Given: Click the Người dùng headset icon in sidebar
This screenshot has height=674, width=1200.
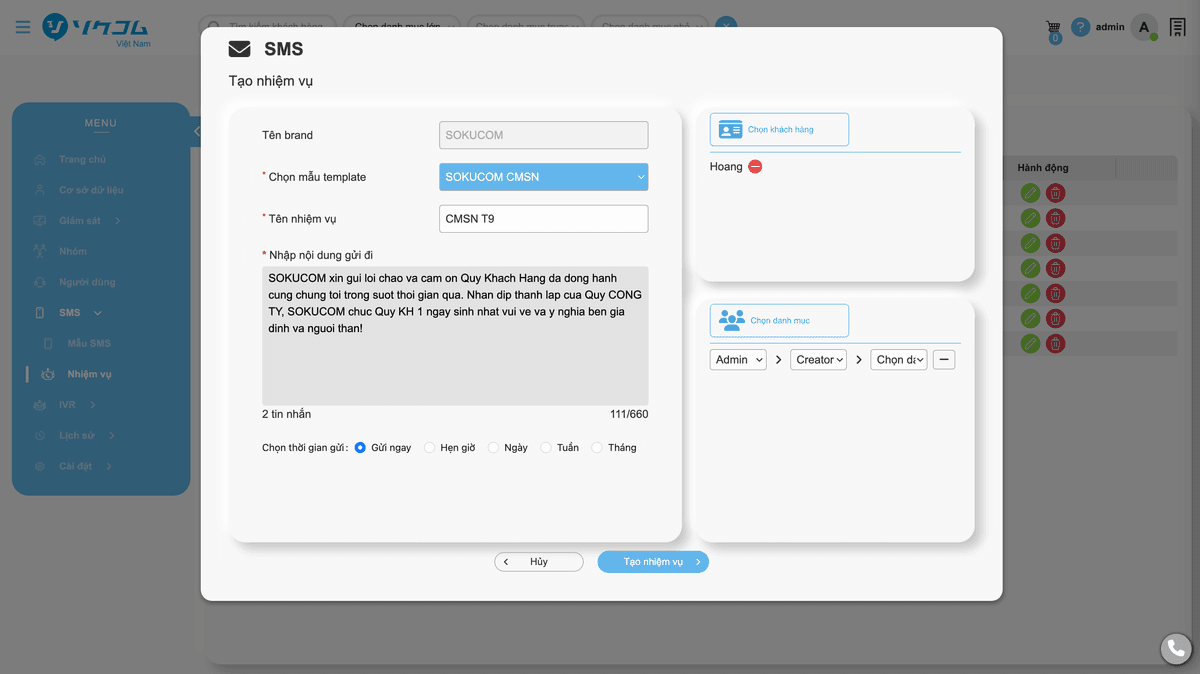Looking at the screenshot, I should click(x=39, y=282).
